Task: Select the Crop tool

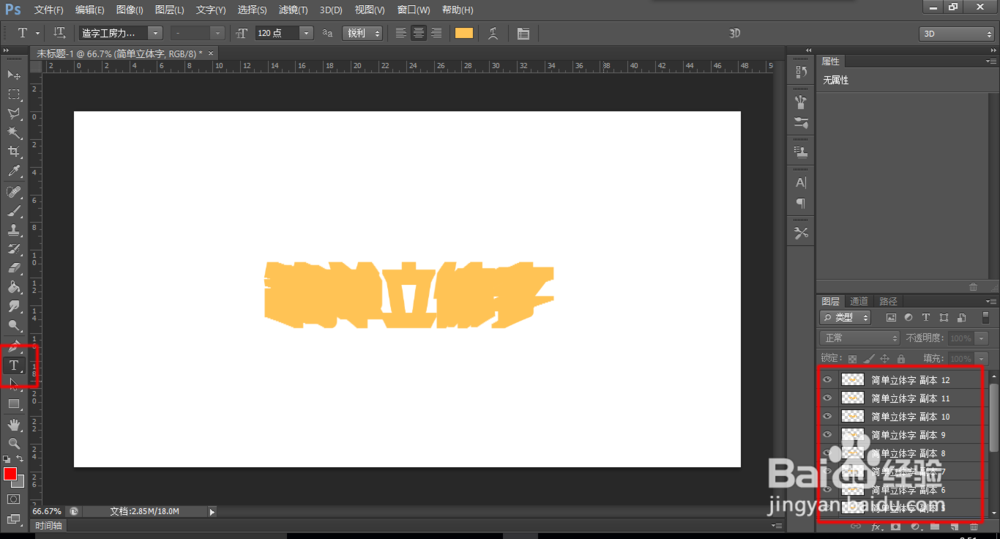Action: pyautogui.click(x=13, y=152)
